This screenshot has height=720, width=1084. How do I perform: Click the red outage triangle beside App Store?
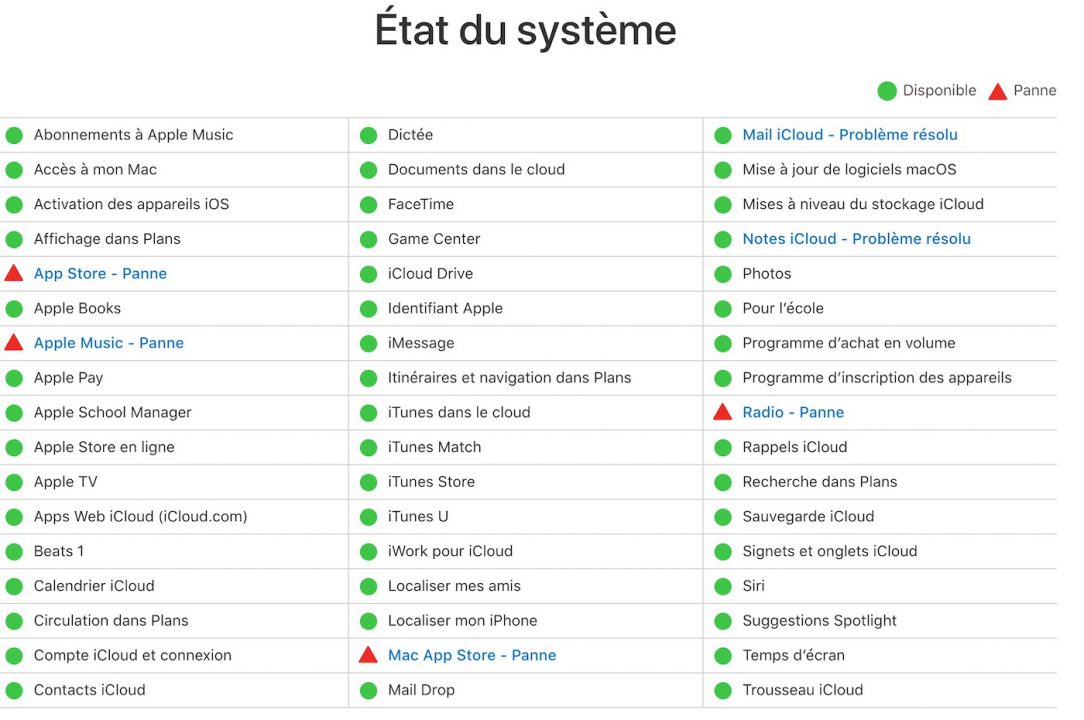click(14, 273)
